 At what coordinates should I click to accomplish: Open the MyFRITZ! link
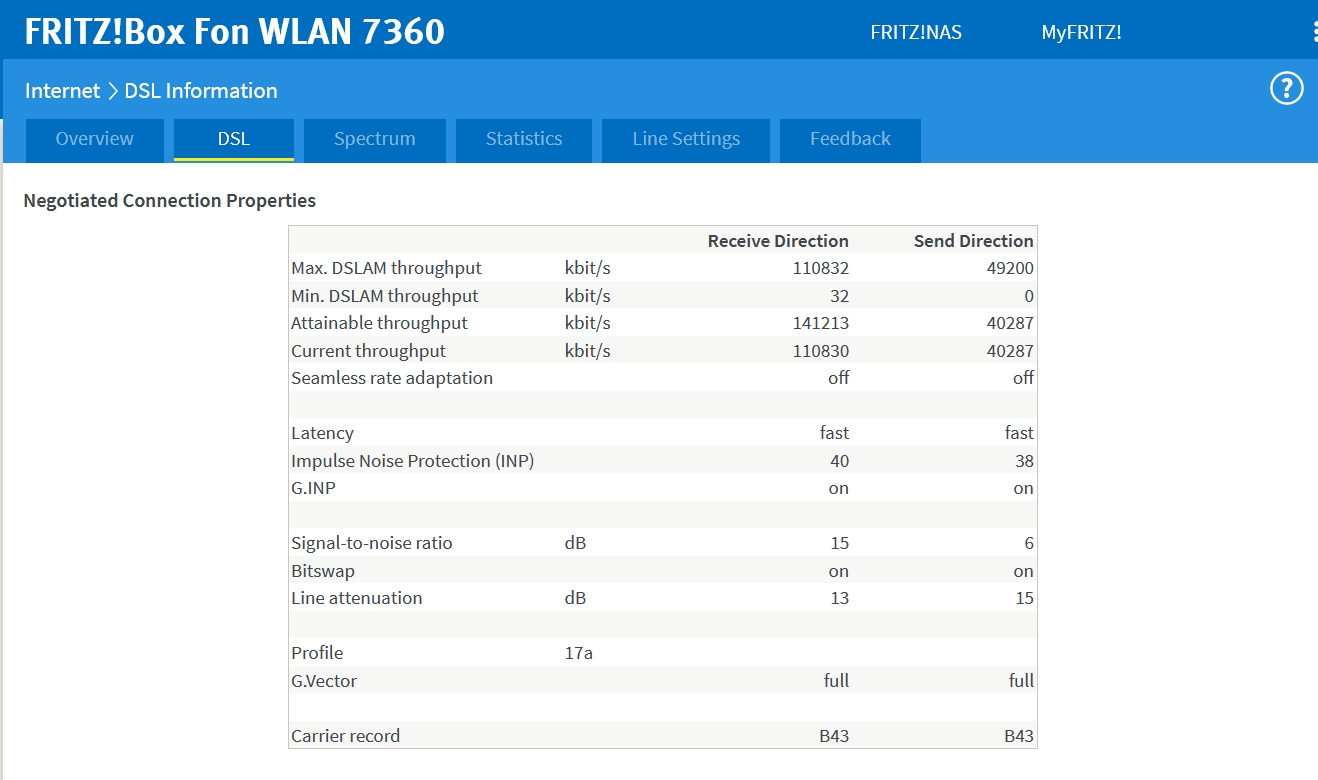(1080, 32)
